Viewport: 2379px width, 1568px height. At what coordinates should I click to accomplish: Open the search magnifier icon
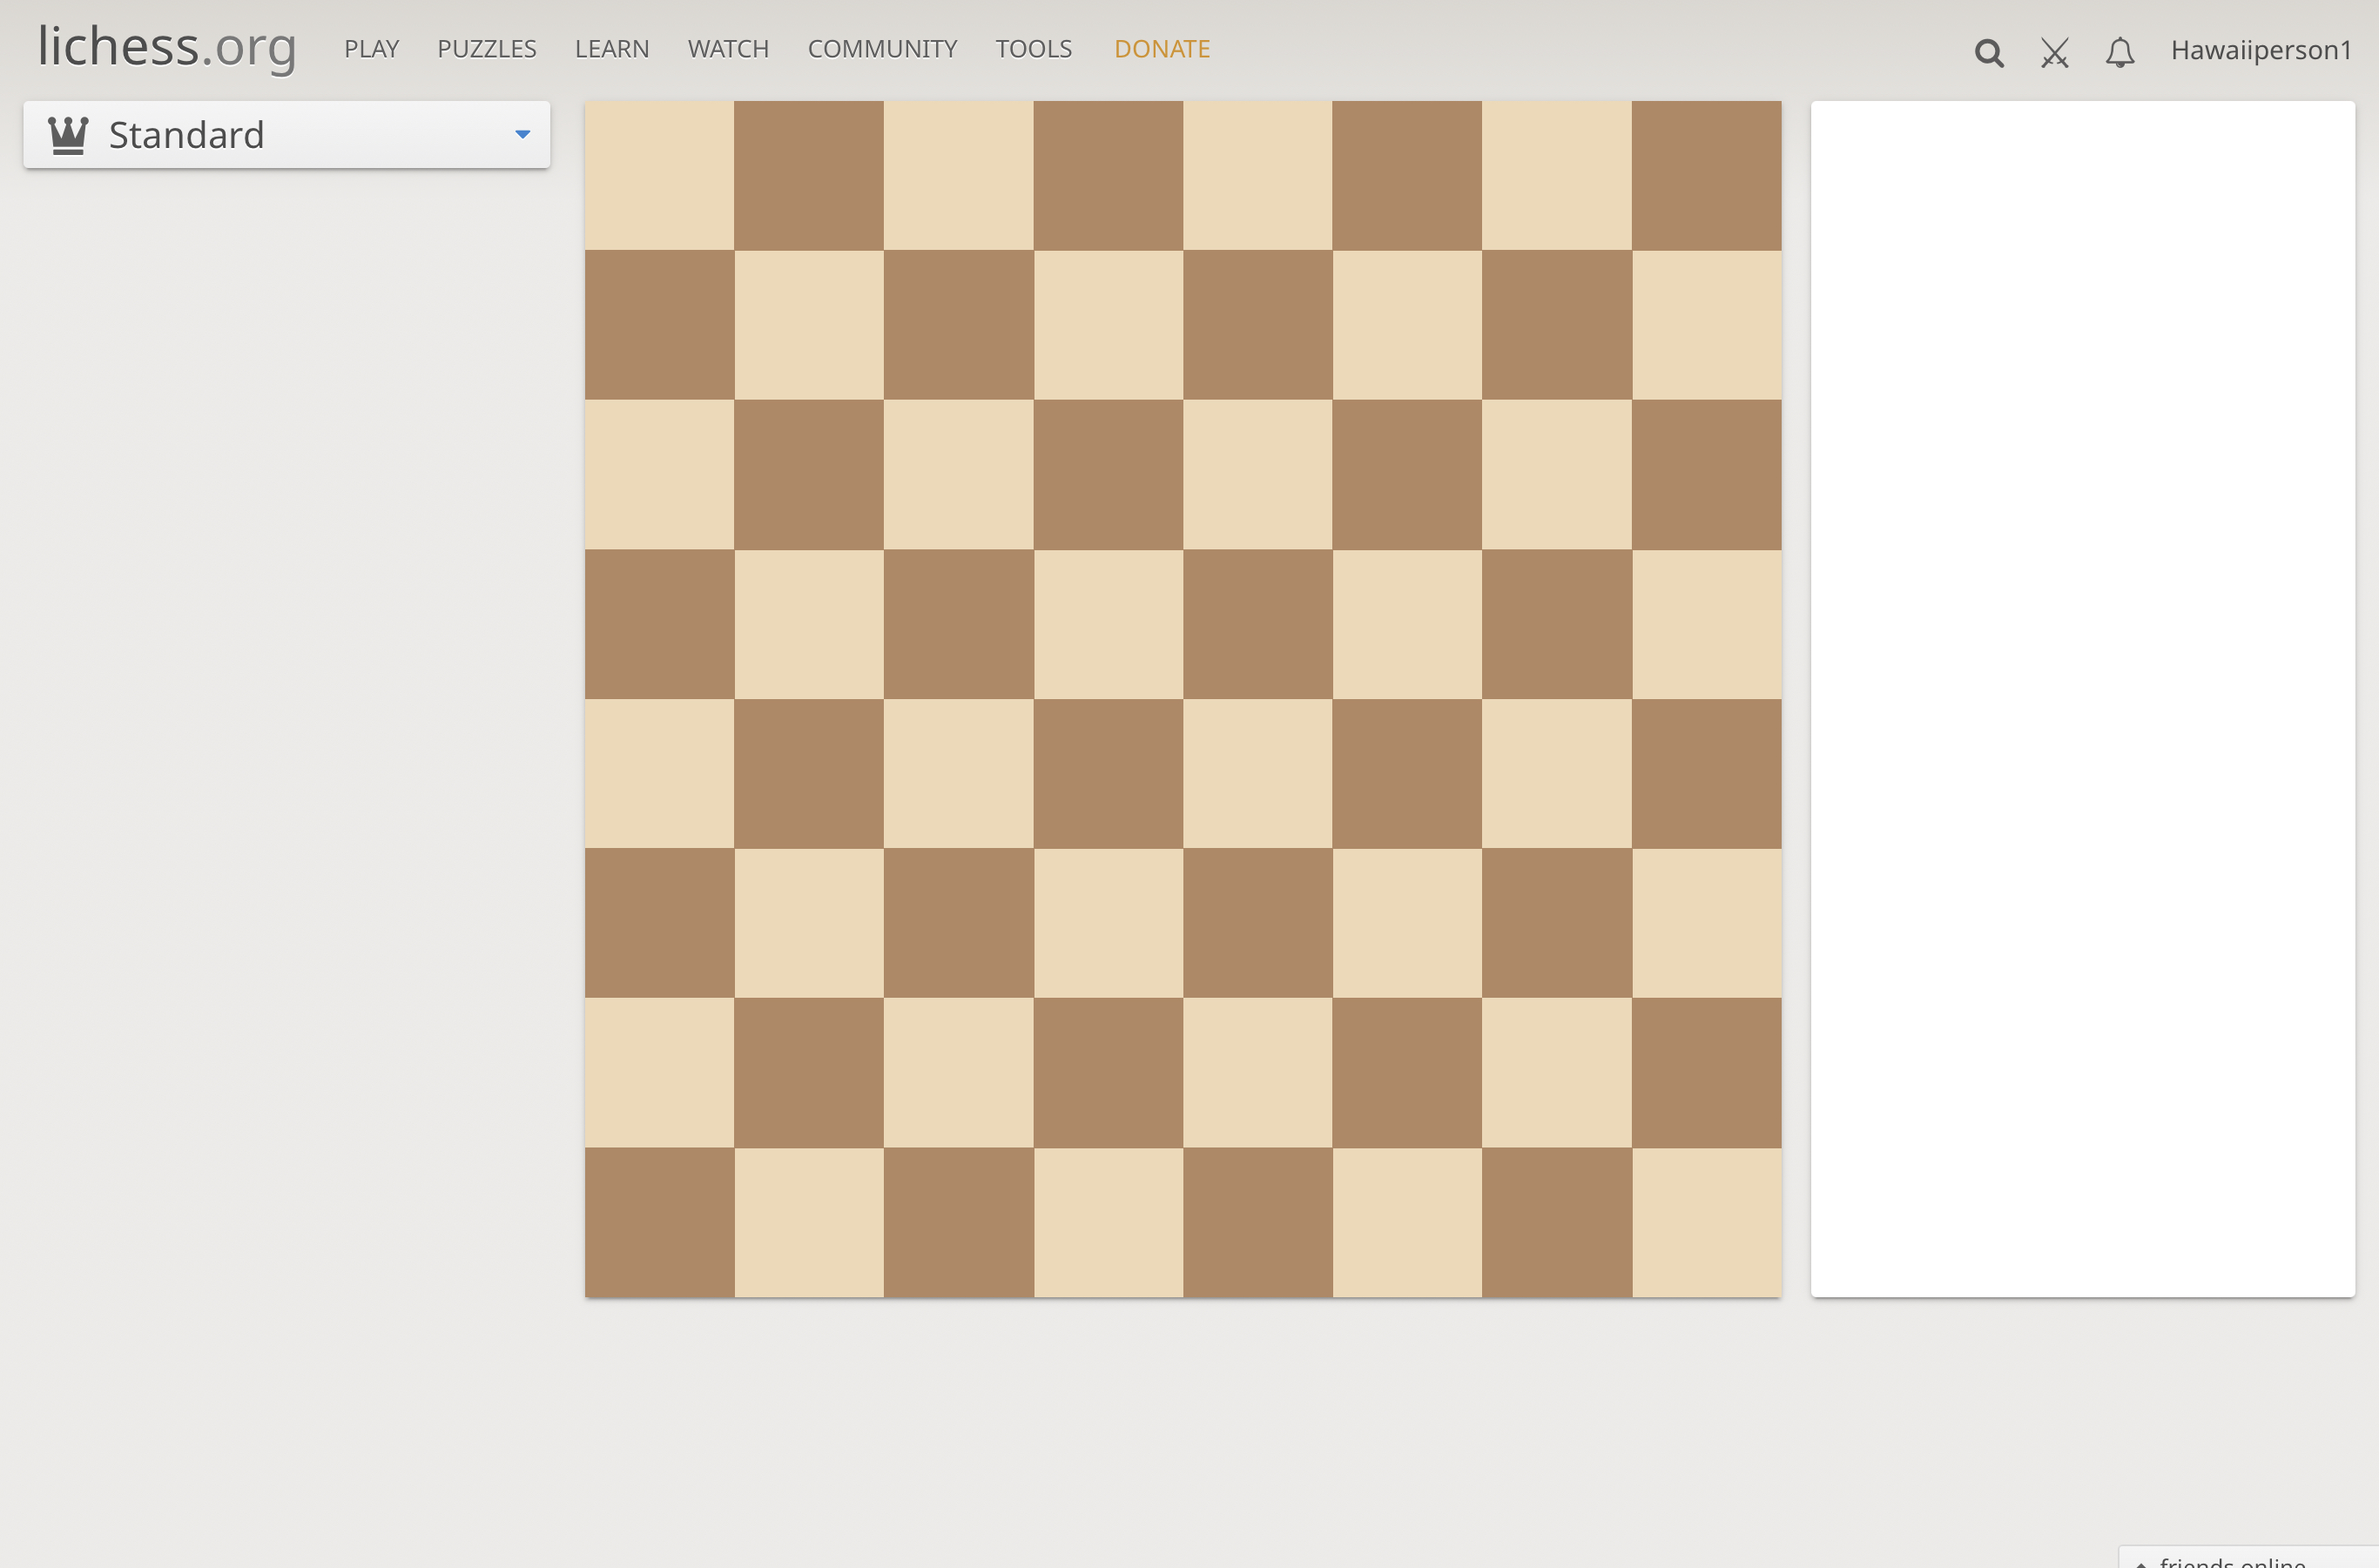(1989, 52)
